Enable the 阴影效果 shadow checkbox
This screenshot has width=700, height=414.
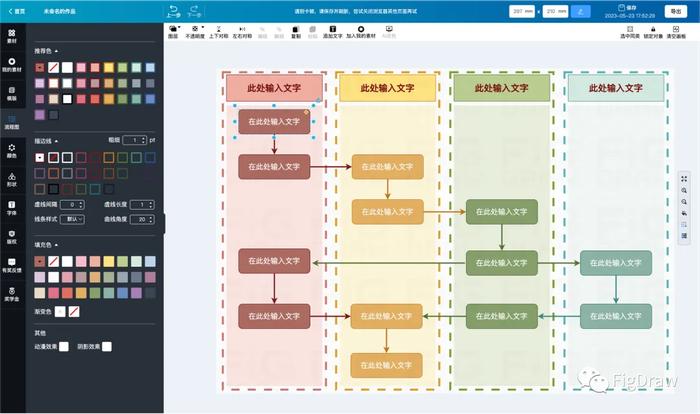[x=107, y=347]
